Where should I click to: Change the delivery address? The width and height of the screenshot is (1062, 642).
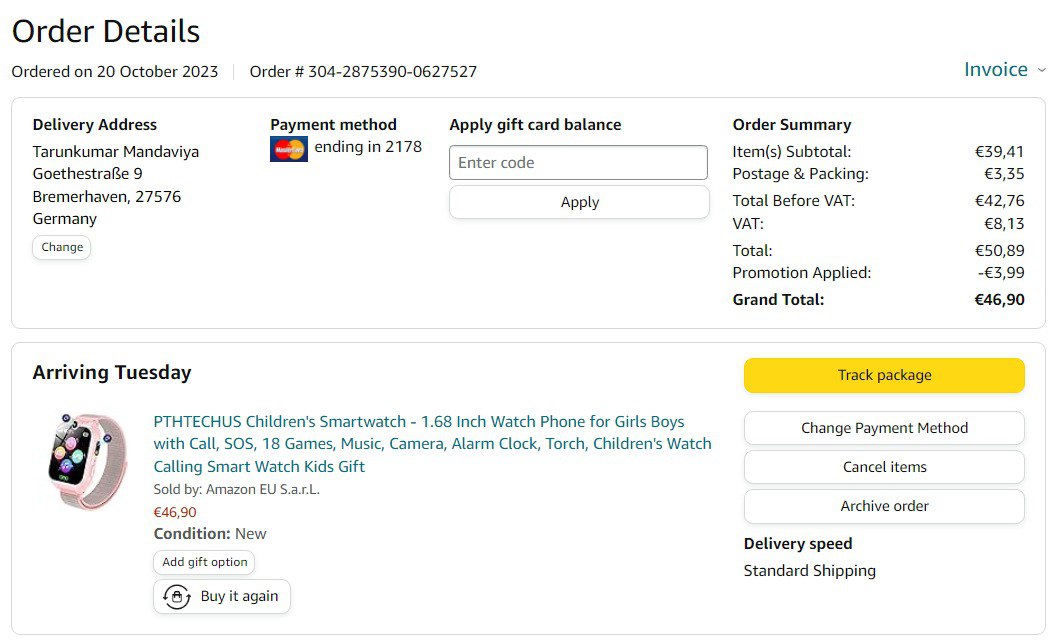click(62, 247)
